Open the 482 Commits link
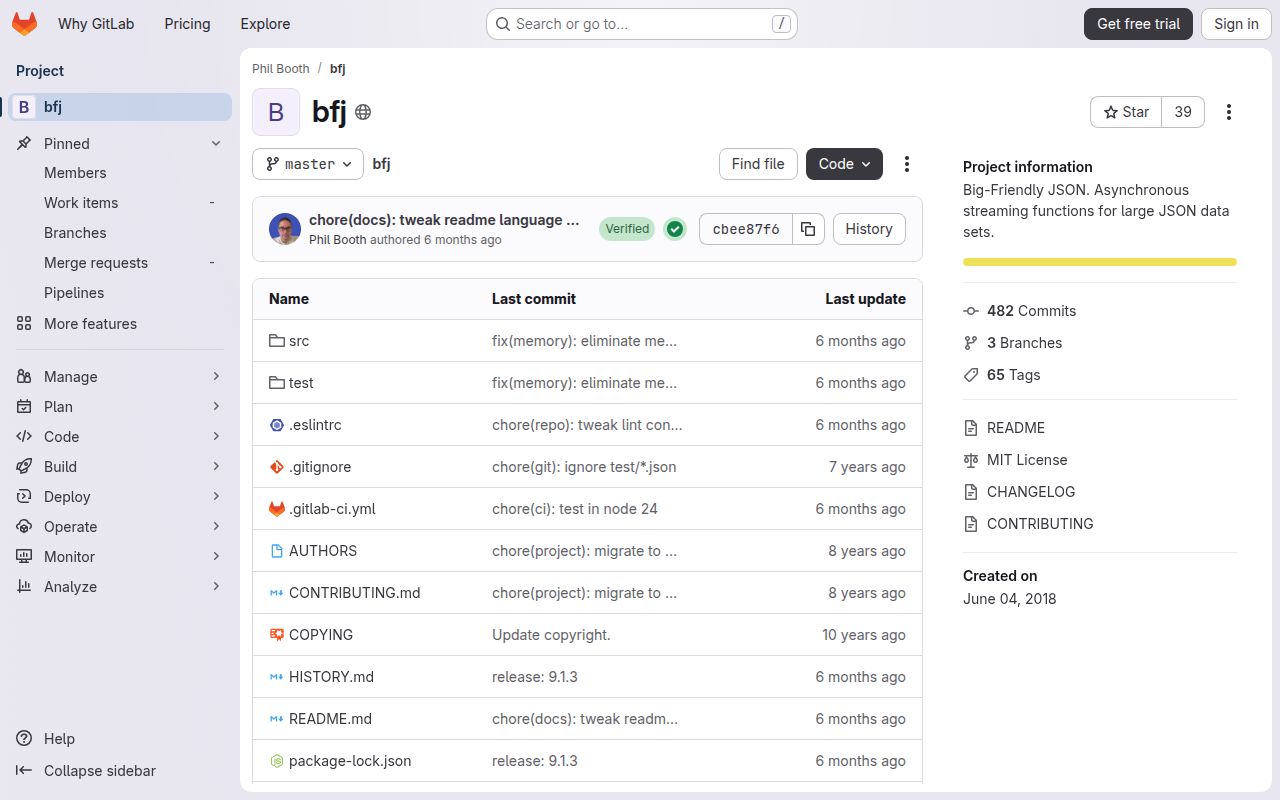This screenshot has height=800, width=1280. tap(1031, 311)
